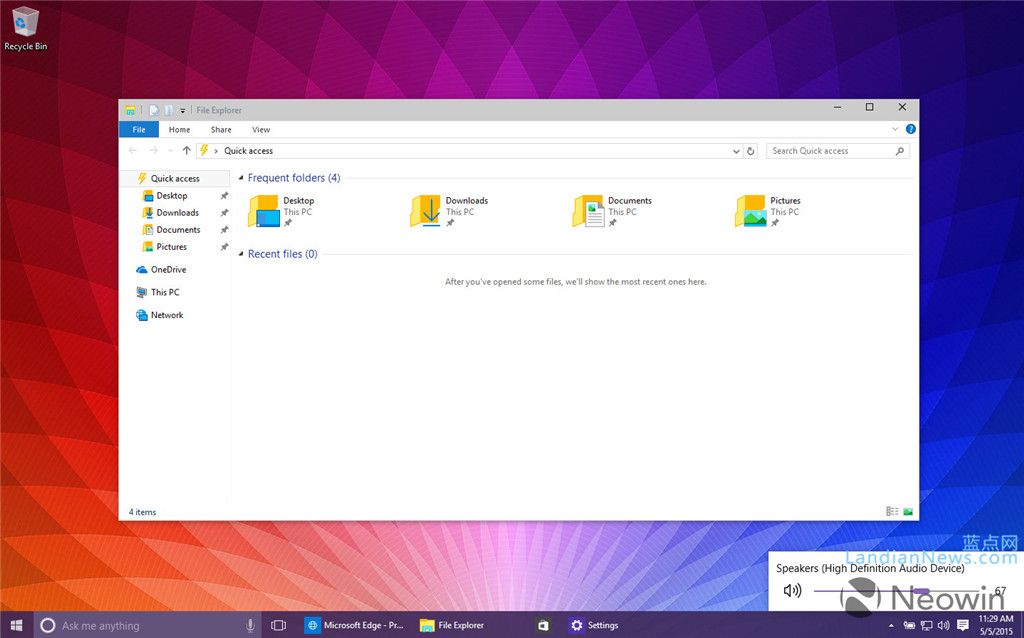Refresh the current Quick access view

pyautogui.click(x=751, y=150)
